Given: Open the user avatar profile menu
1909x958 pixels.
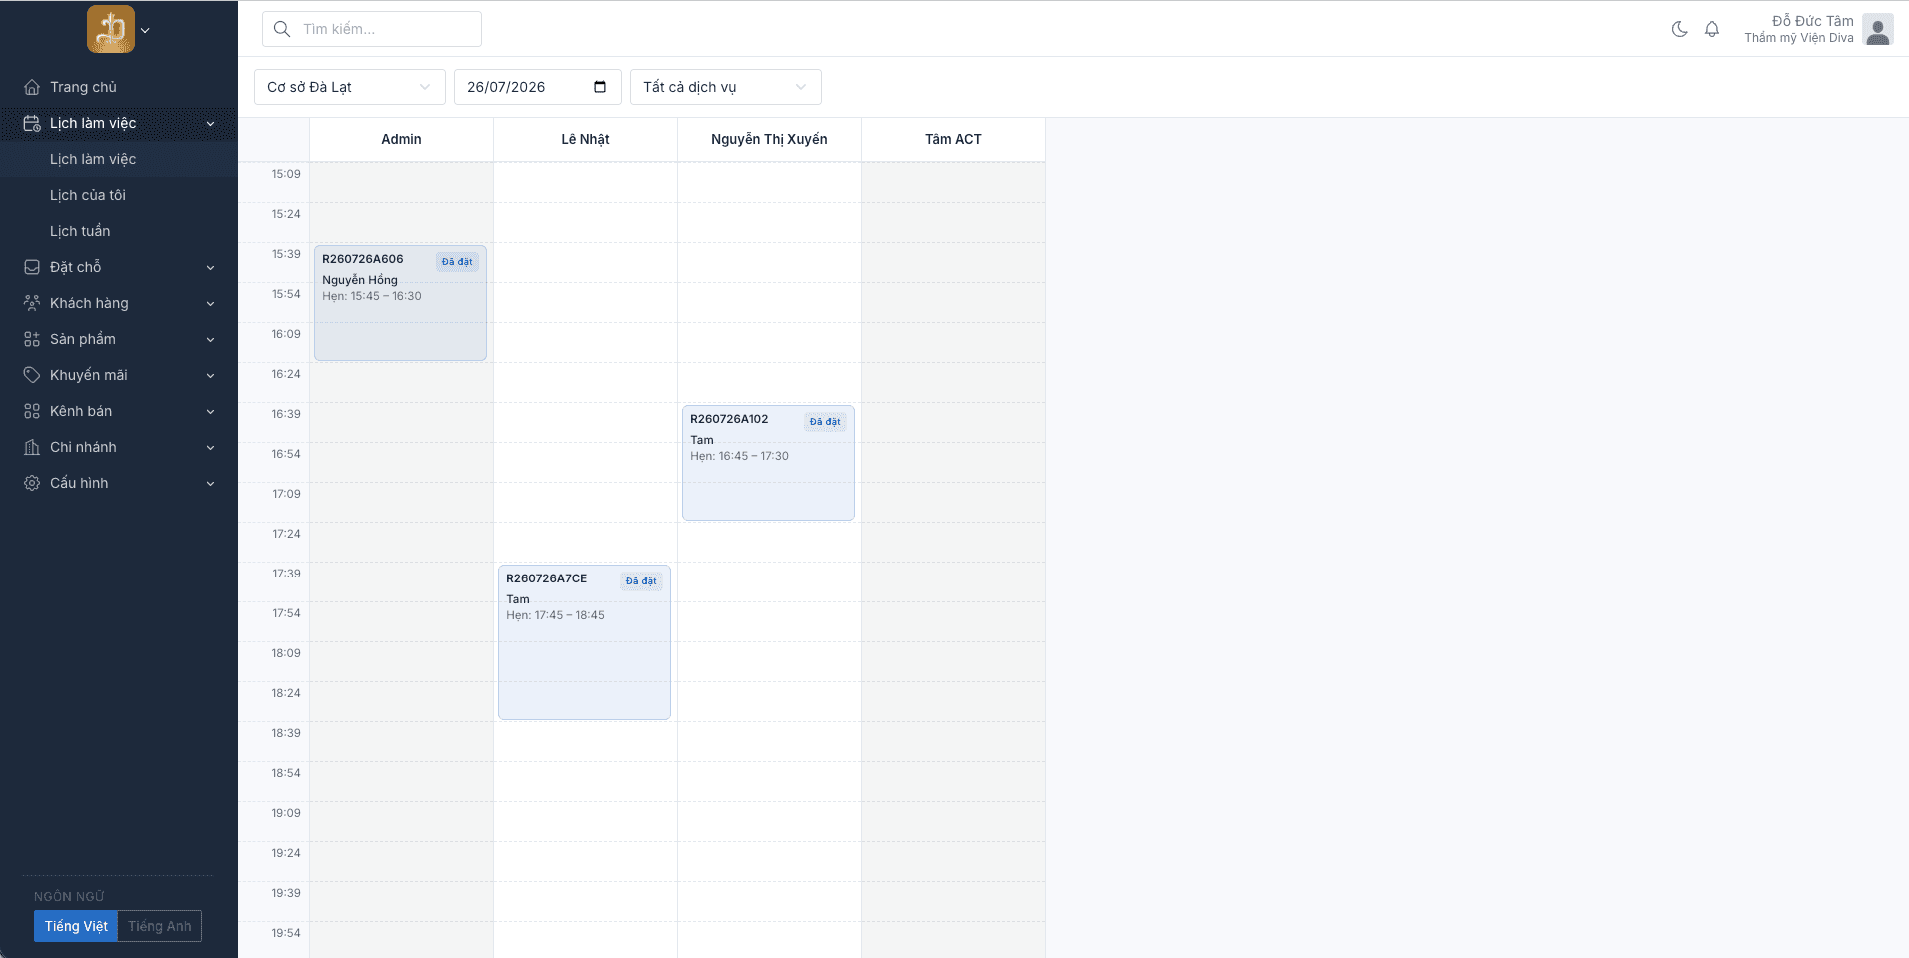Looking at the screenshot, I should pyautogui.click(x=1878, y=29).
